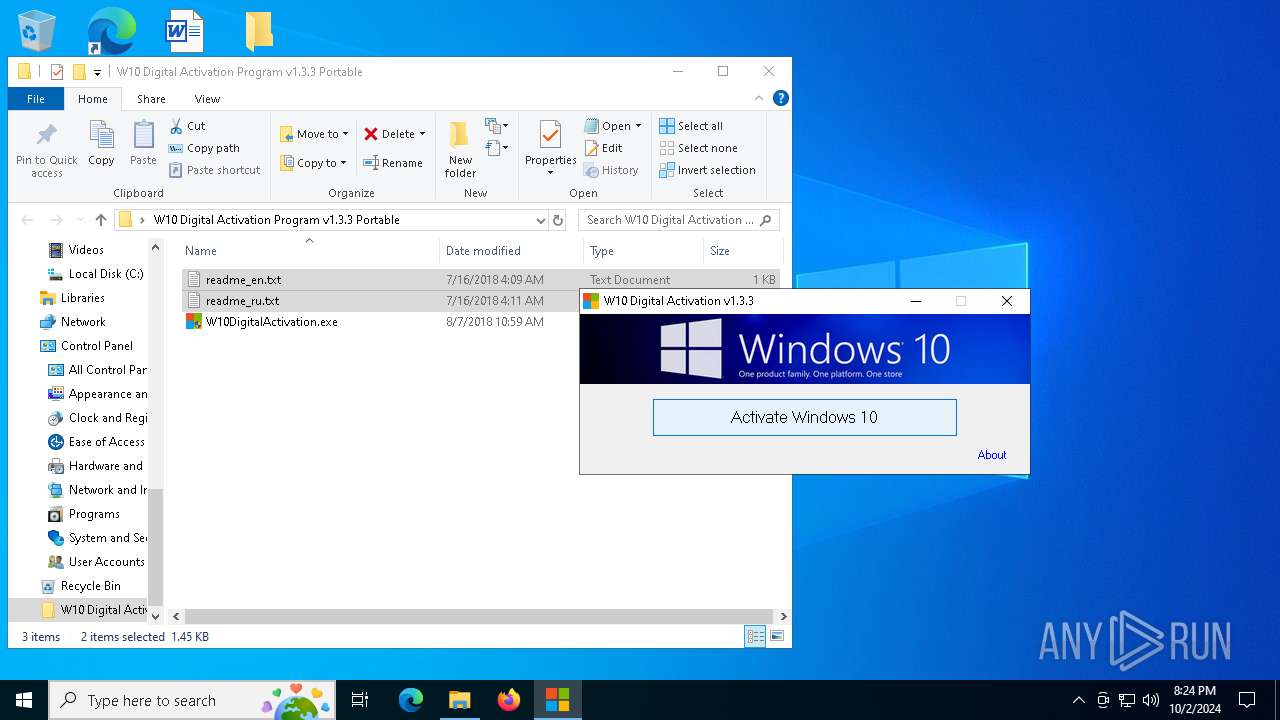Click the horizontal scrollbar in file list
The height and width of the screenshot is (720, 1280).
point(479,617)
